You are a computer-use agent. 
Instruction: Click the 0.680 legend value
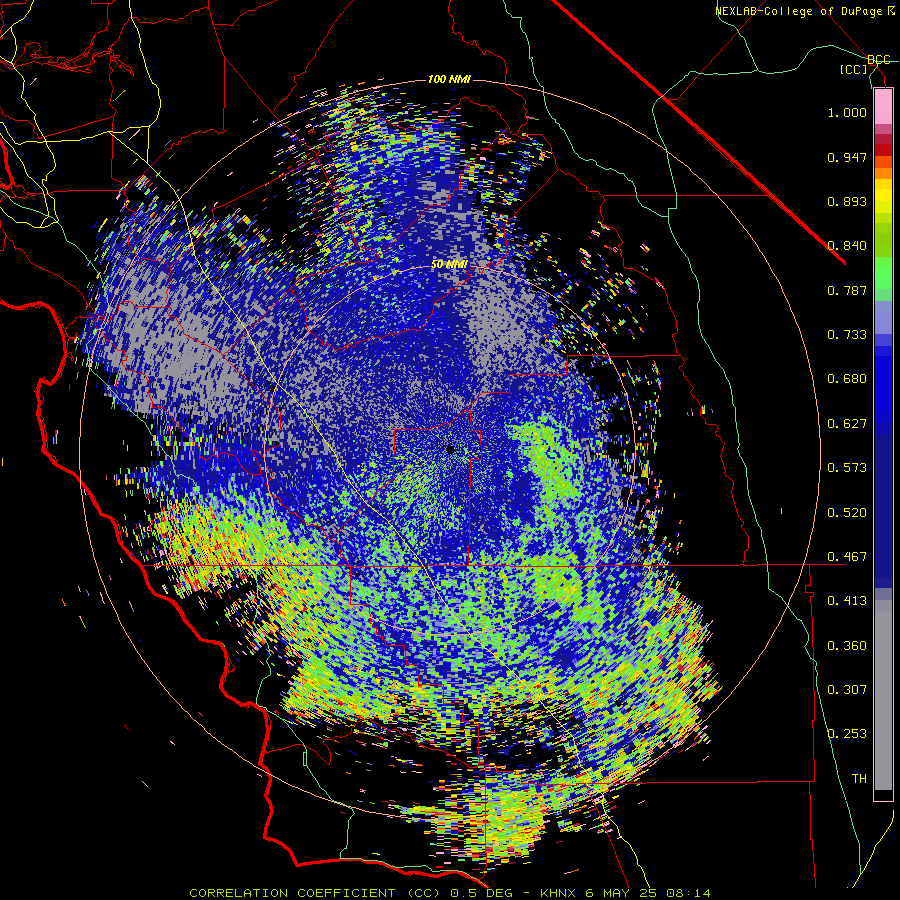[x=847, y=379]
